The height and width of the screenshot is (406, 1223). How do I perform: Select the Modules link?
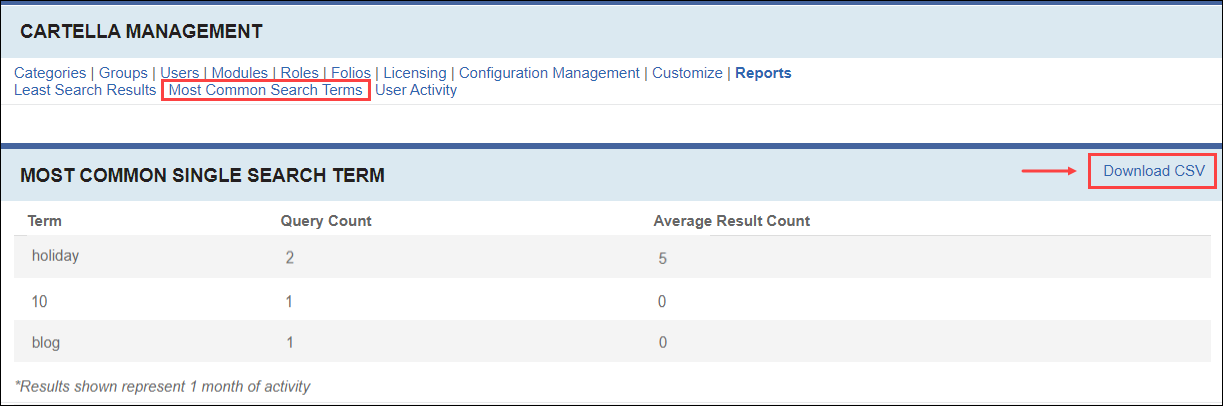tap(240, 73)
